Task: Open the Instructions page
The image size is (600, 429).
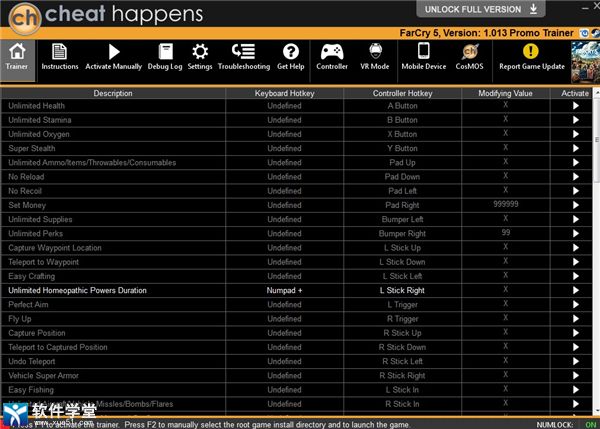Action: pos(60,57)
